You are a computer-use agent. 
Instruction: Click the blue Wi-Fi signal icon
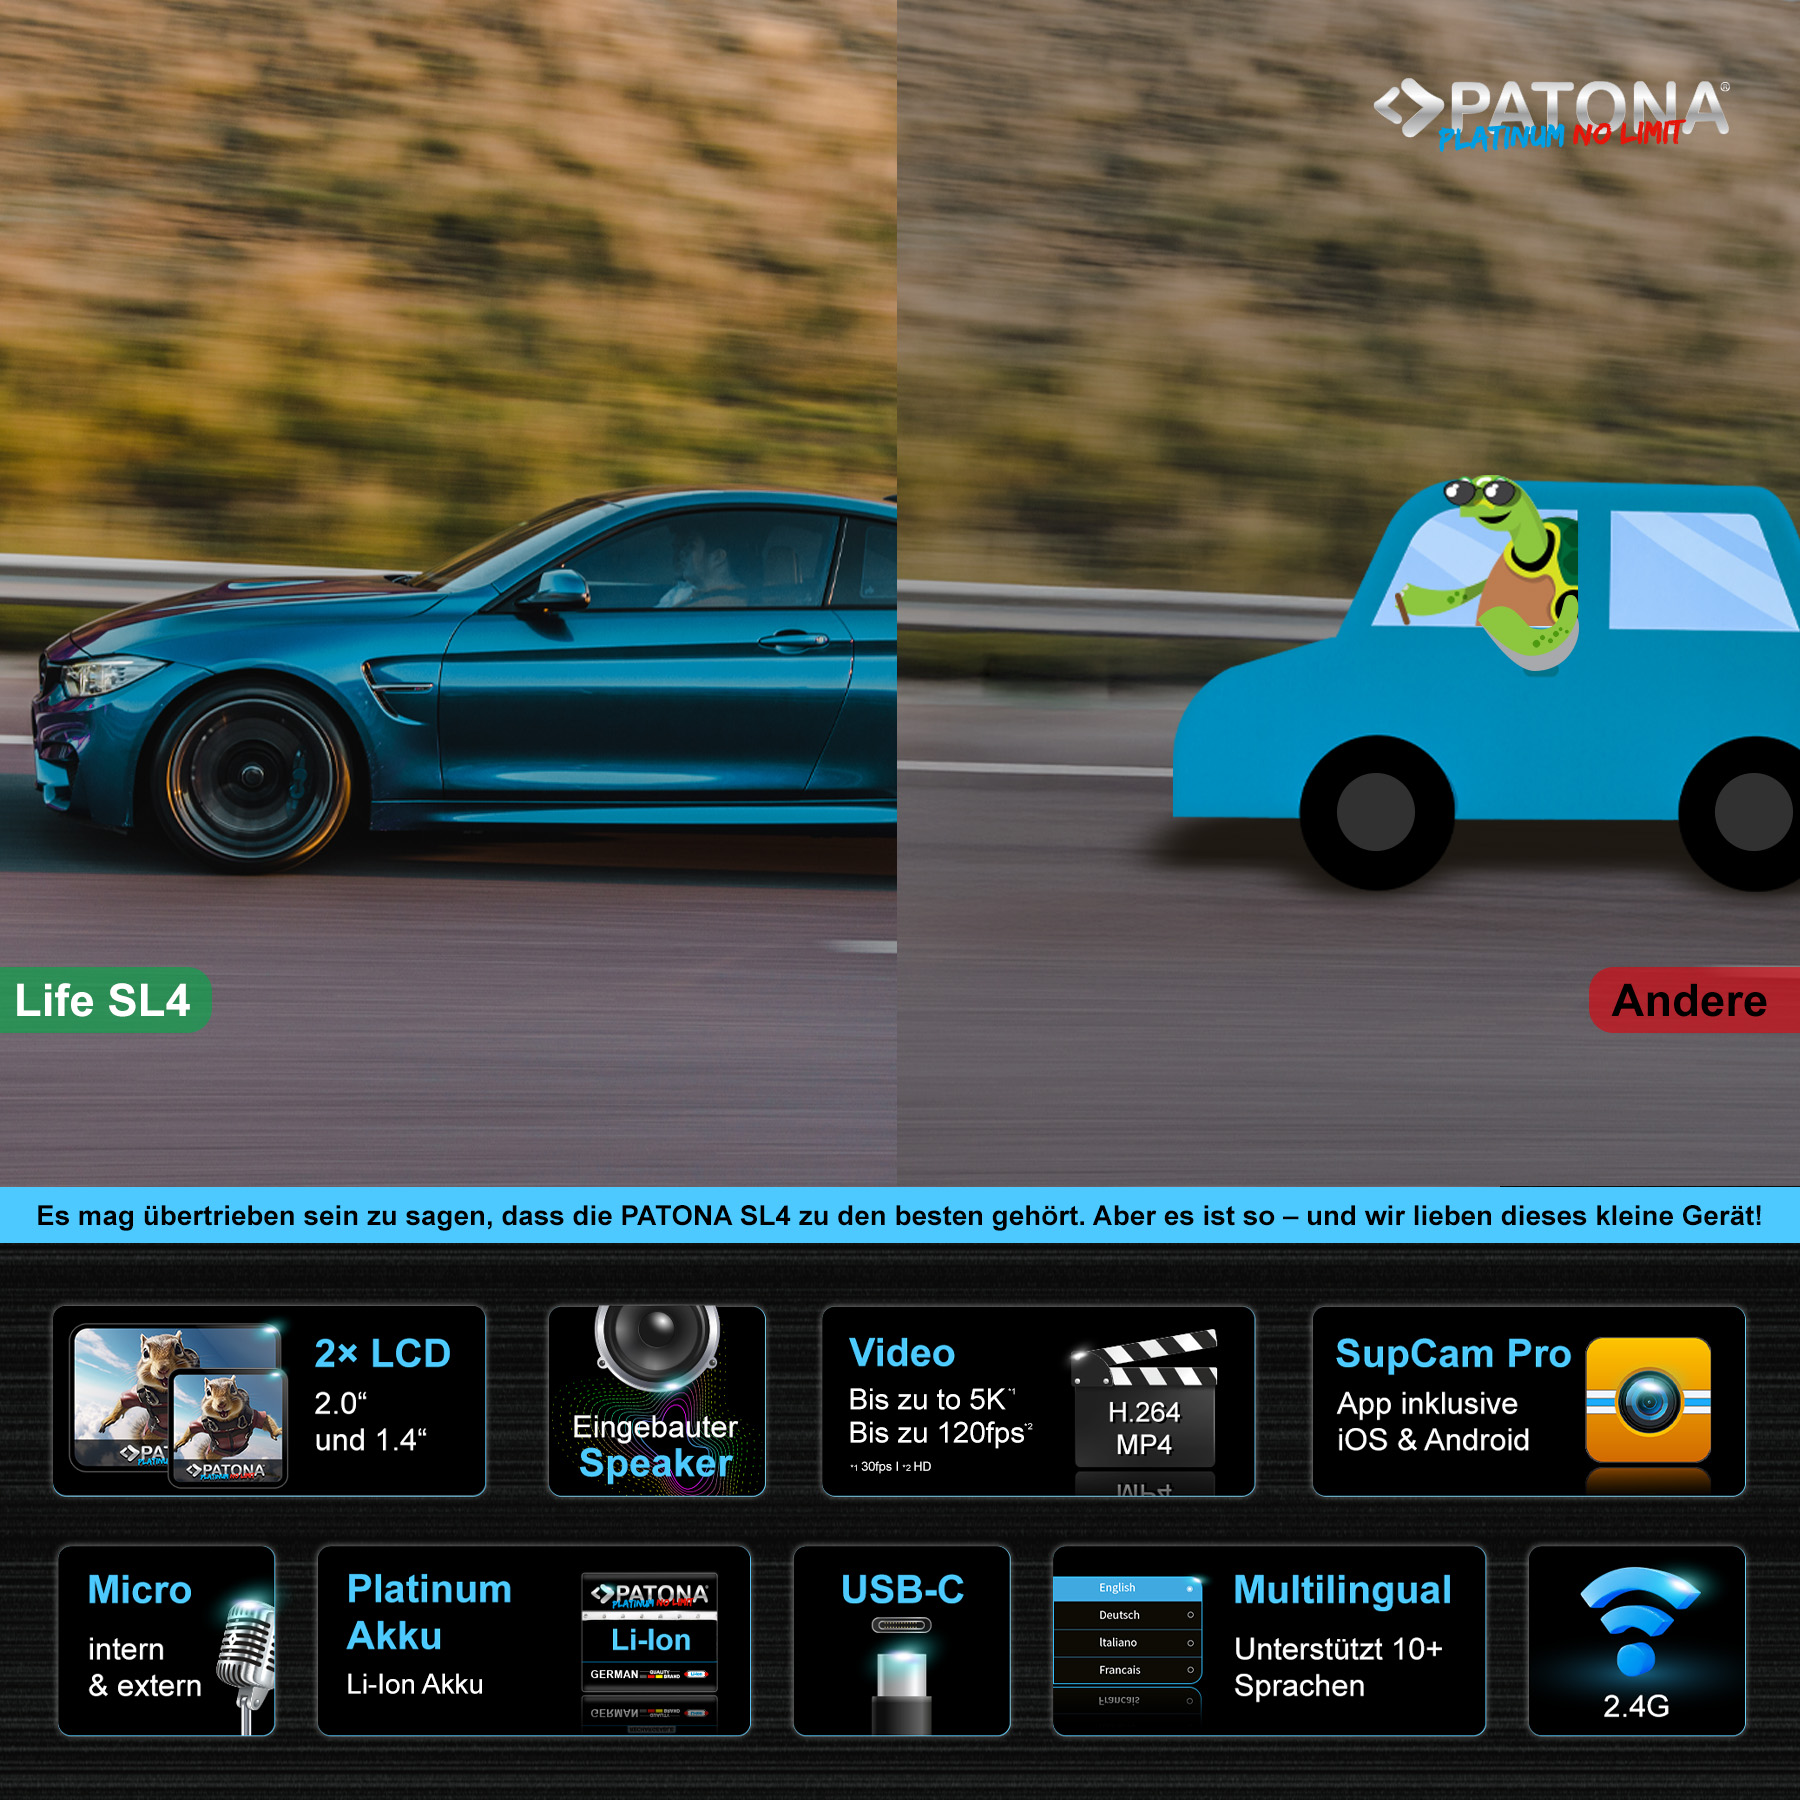pos(1638,1620)
